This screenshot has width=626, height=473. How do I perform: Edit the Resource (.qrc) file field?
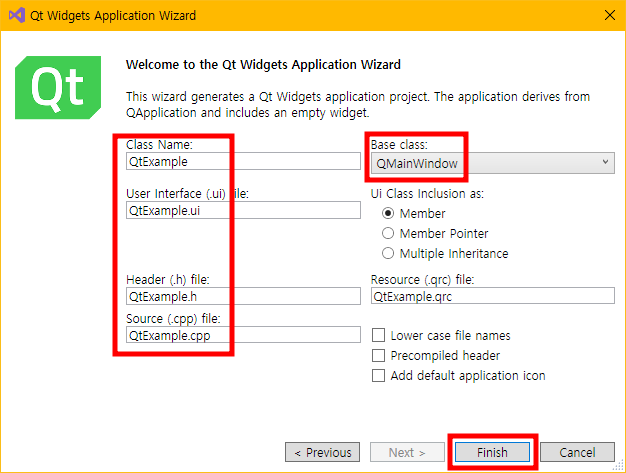[x=493, y=296]
